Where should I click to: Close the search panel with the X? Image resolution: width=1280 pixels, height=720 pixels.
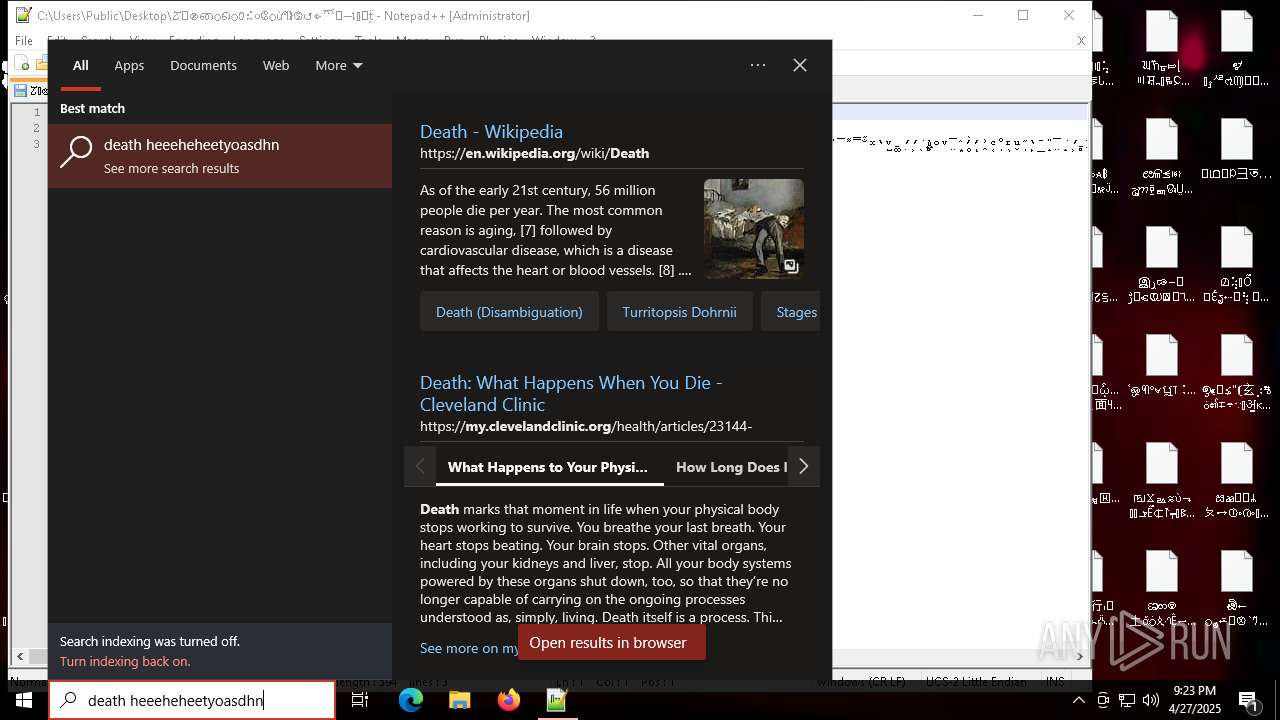point(800,65)
